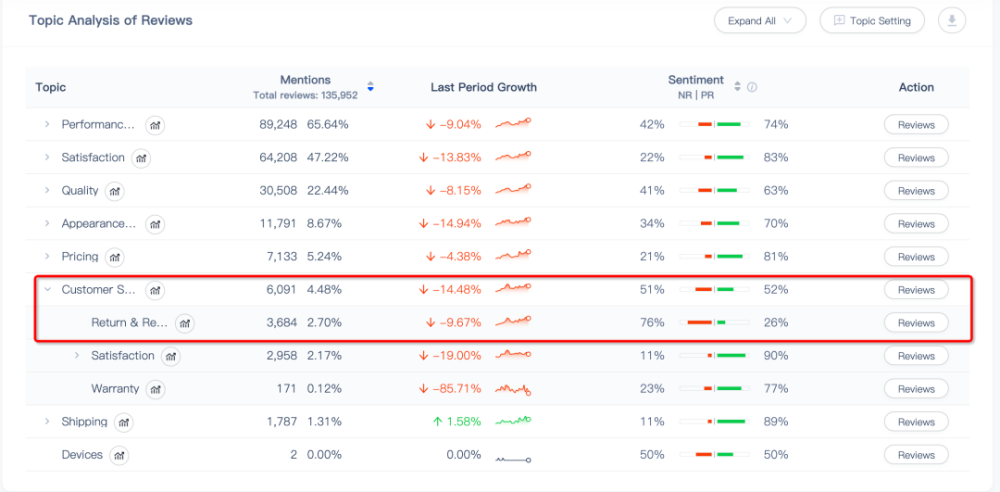Select the Devices topic name
This screenshot has height=492, width=1000.
pyautogui.click(x=82, y=455)
